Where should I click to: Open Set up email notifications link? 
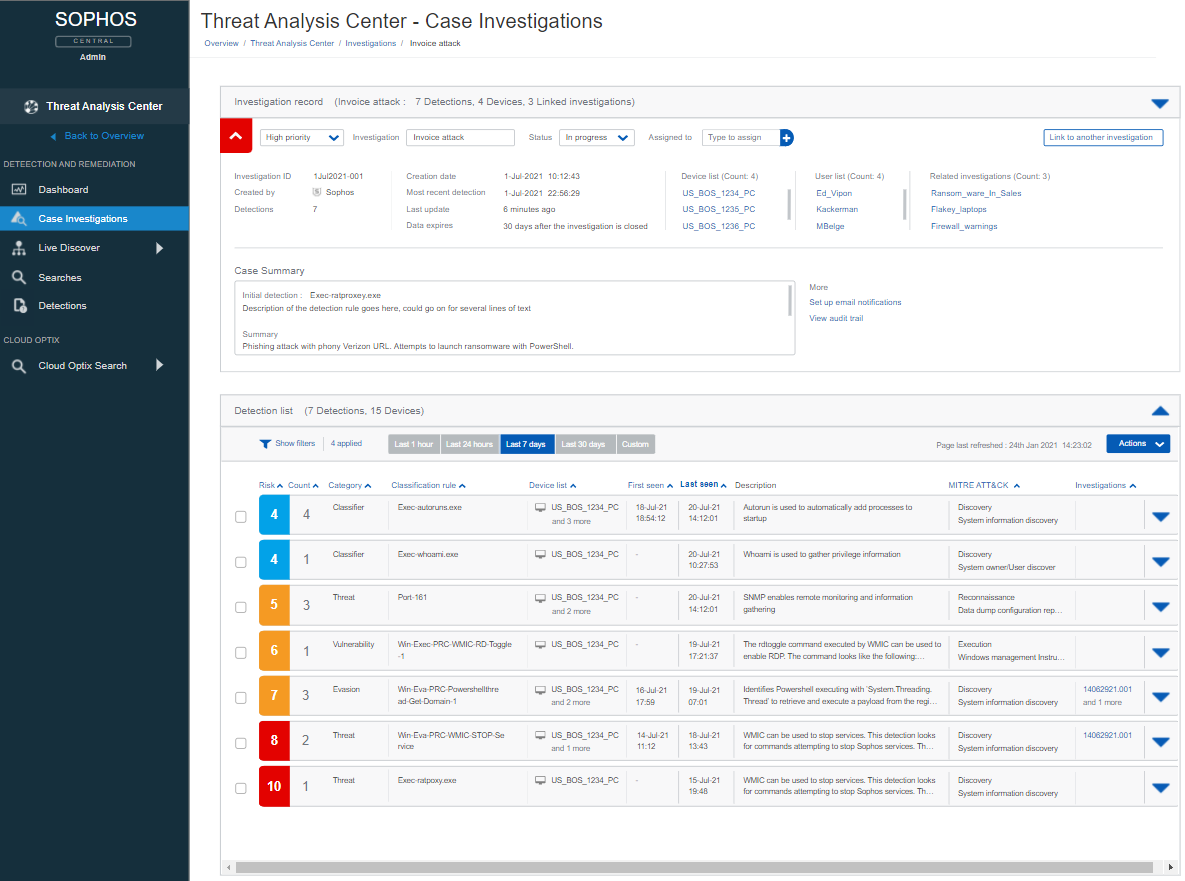pyautogui.click(x=855, y=302)
